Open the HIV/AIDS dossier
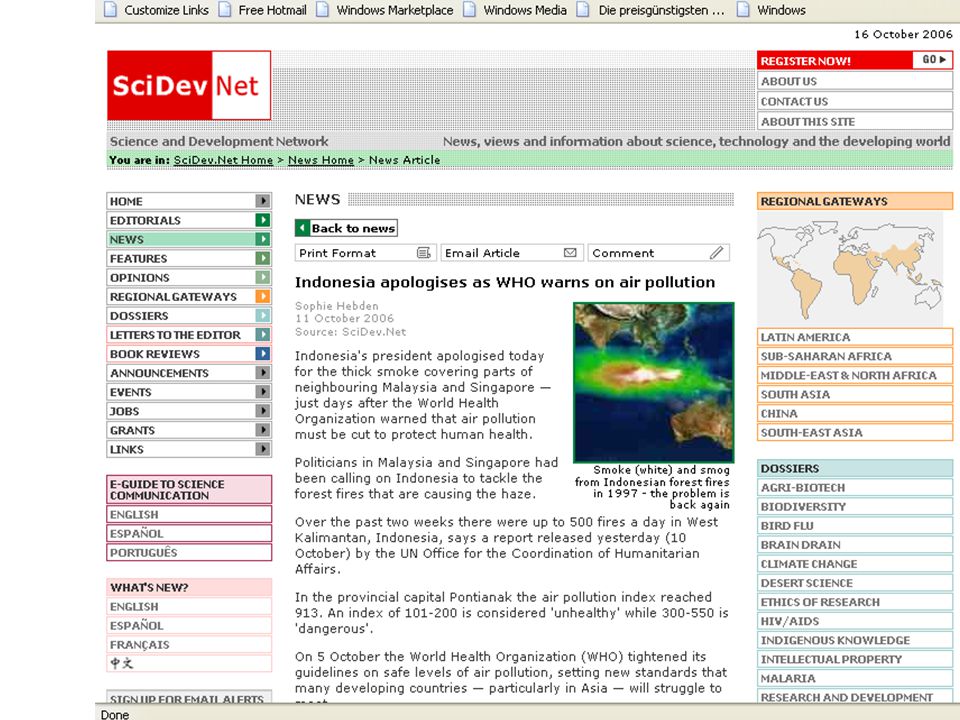 coord(855,621)
